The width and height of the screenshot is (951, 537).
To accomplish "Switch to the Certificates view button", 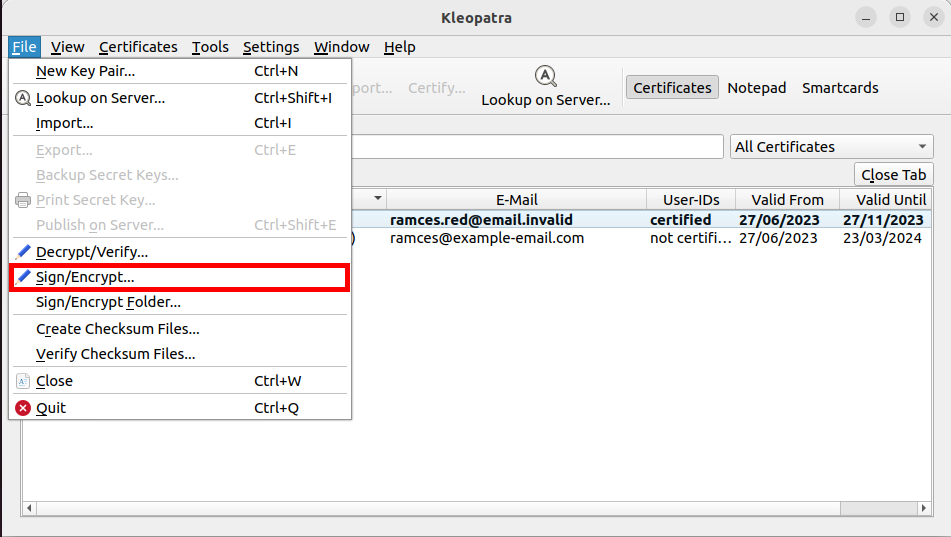I will (672, 87).
